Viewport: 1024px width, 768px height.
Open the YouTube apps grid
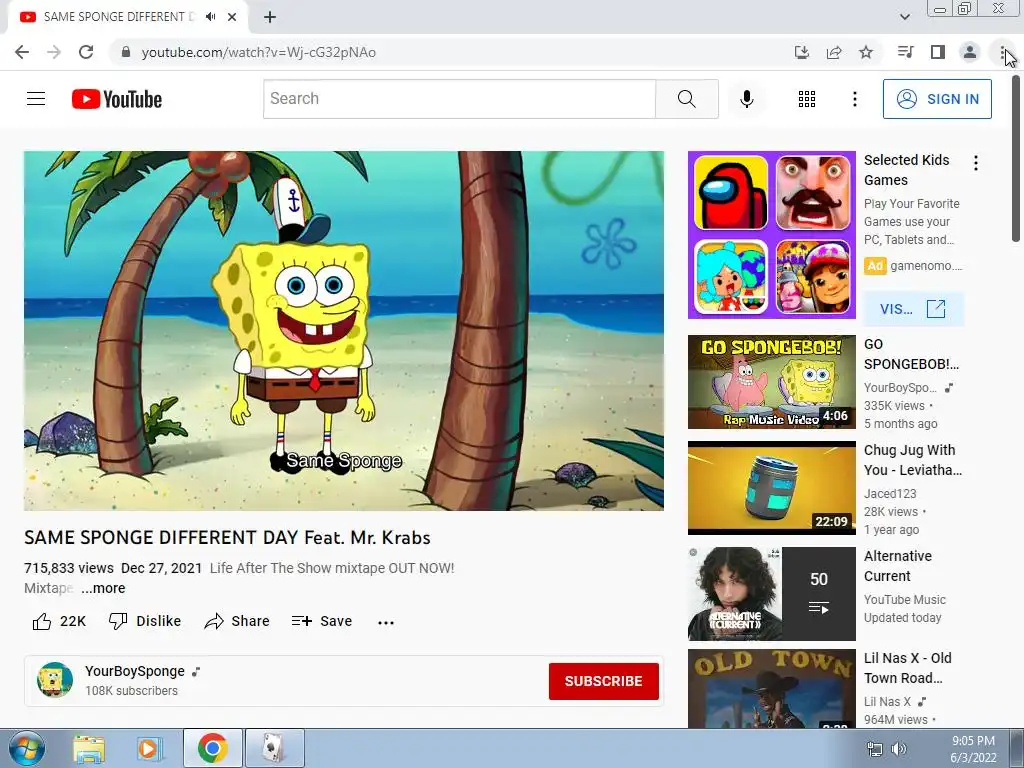point(807,99)
